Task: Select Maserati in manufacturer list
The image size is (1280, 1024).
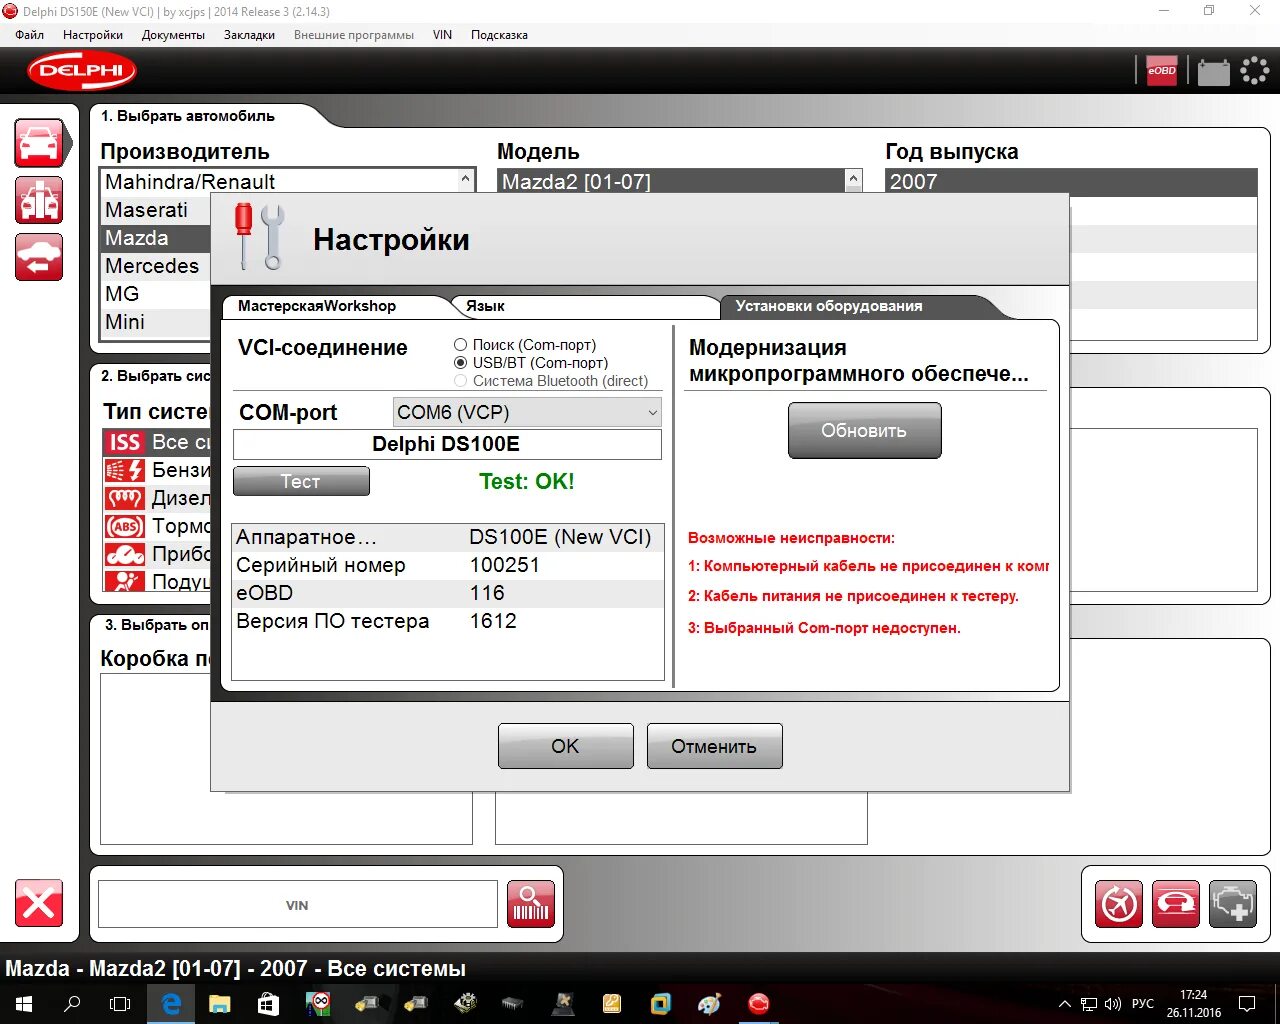Action: pyautogui.click(x=157, y=210)
